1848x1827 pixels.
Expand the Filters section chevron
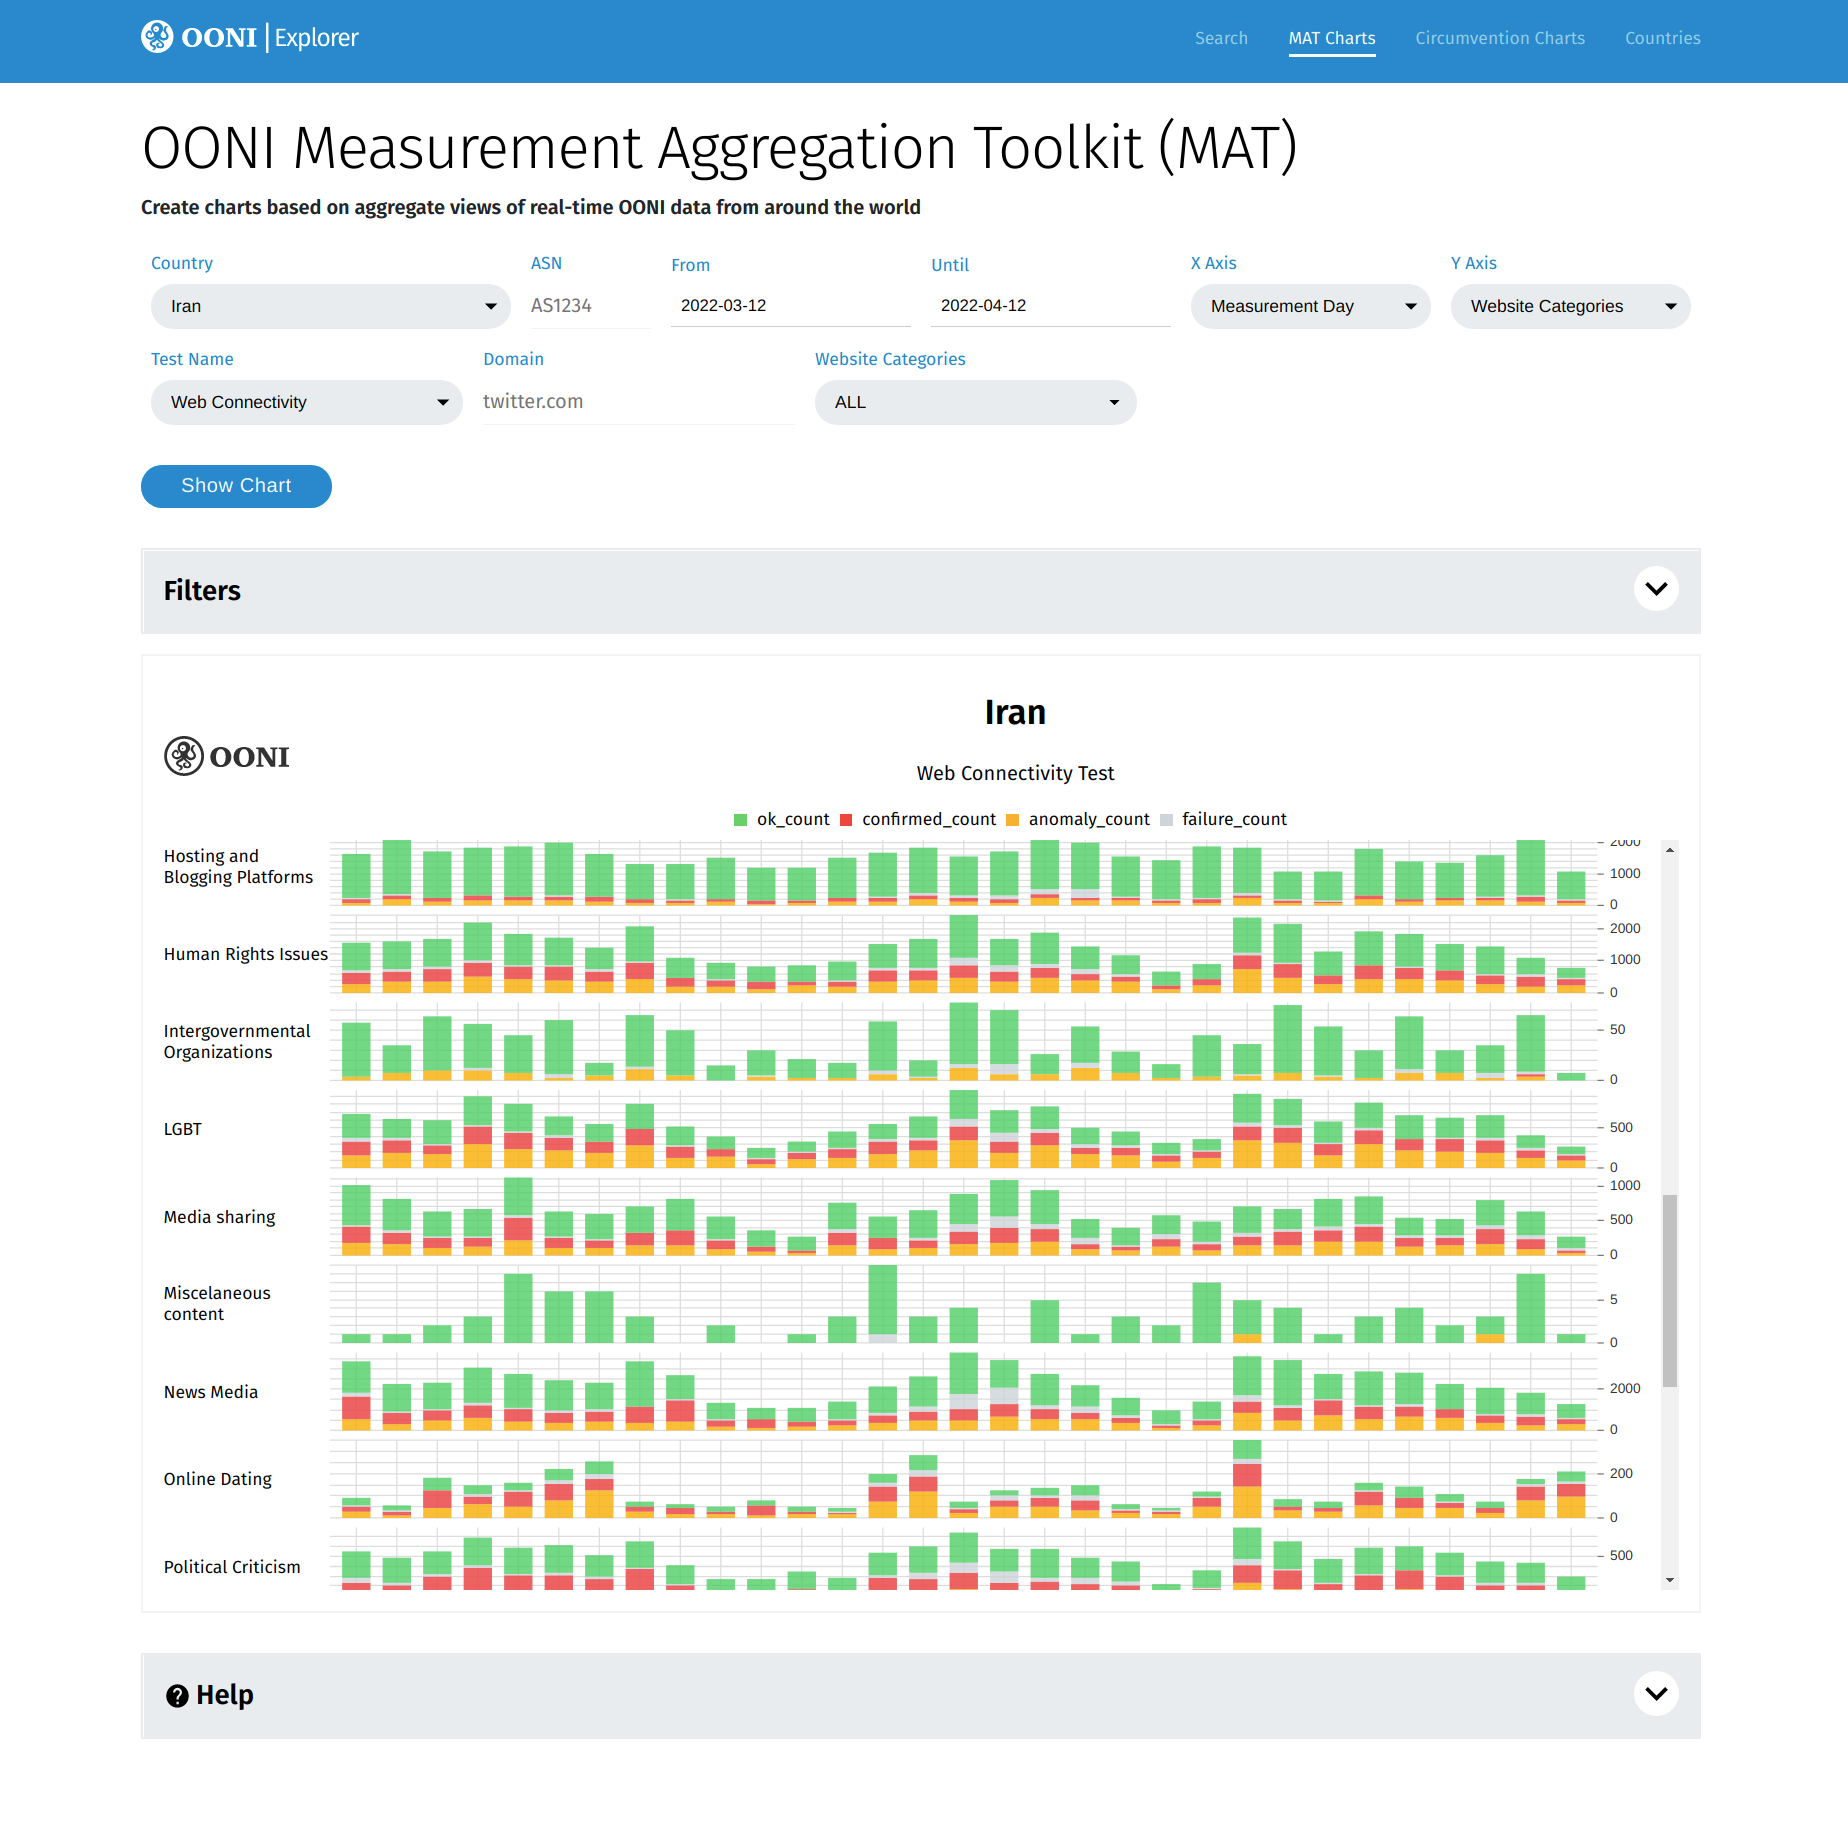(x=1656, y=589)
